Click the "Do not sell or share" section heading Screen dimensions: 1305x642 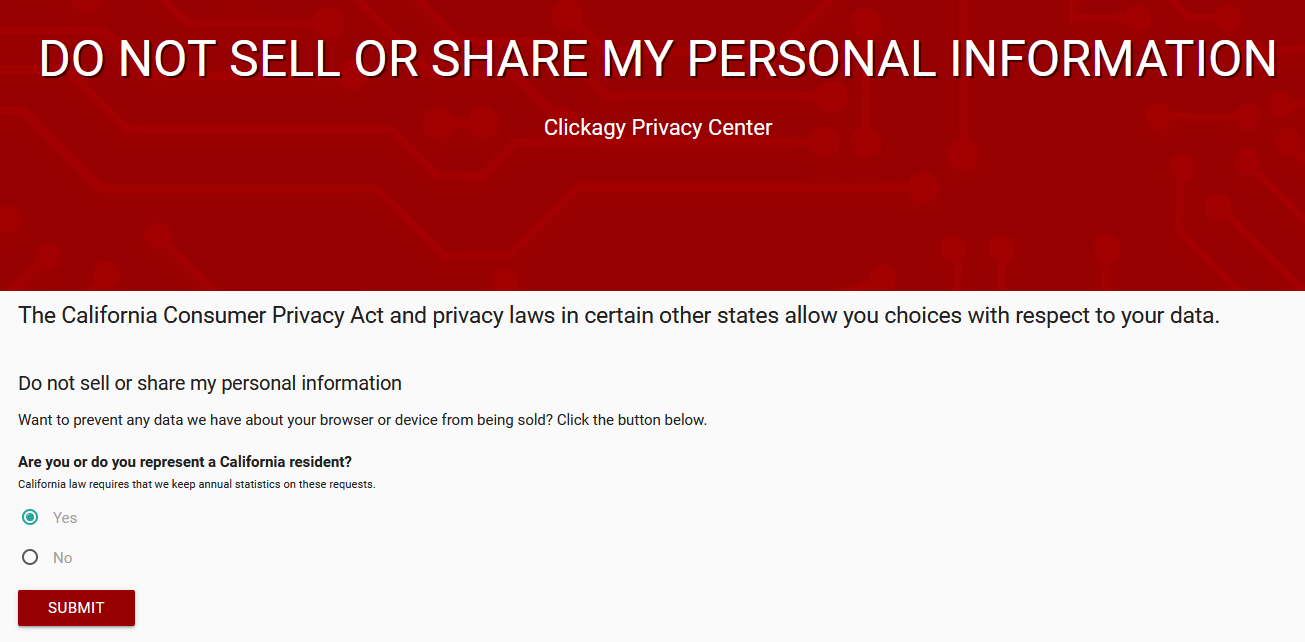[209, 383]
